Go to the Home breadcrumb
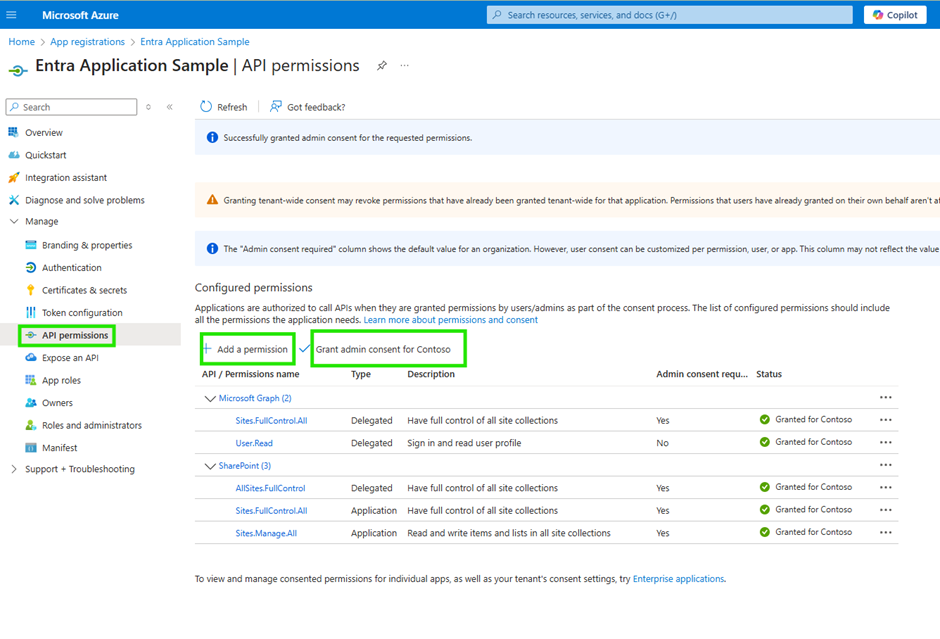The image size is (940, 639). [x=22, y=42]
